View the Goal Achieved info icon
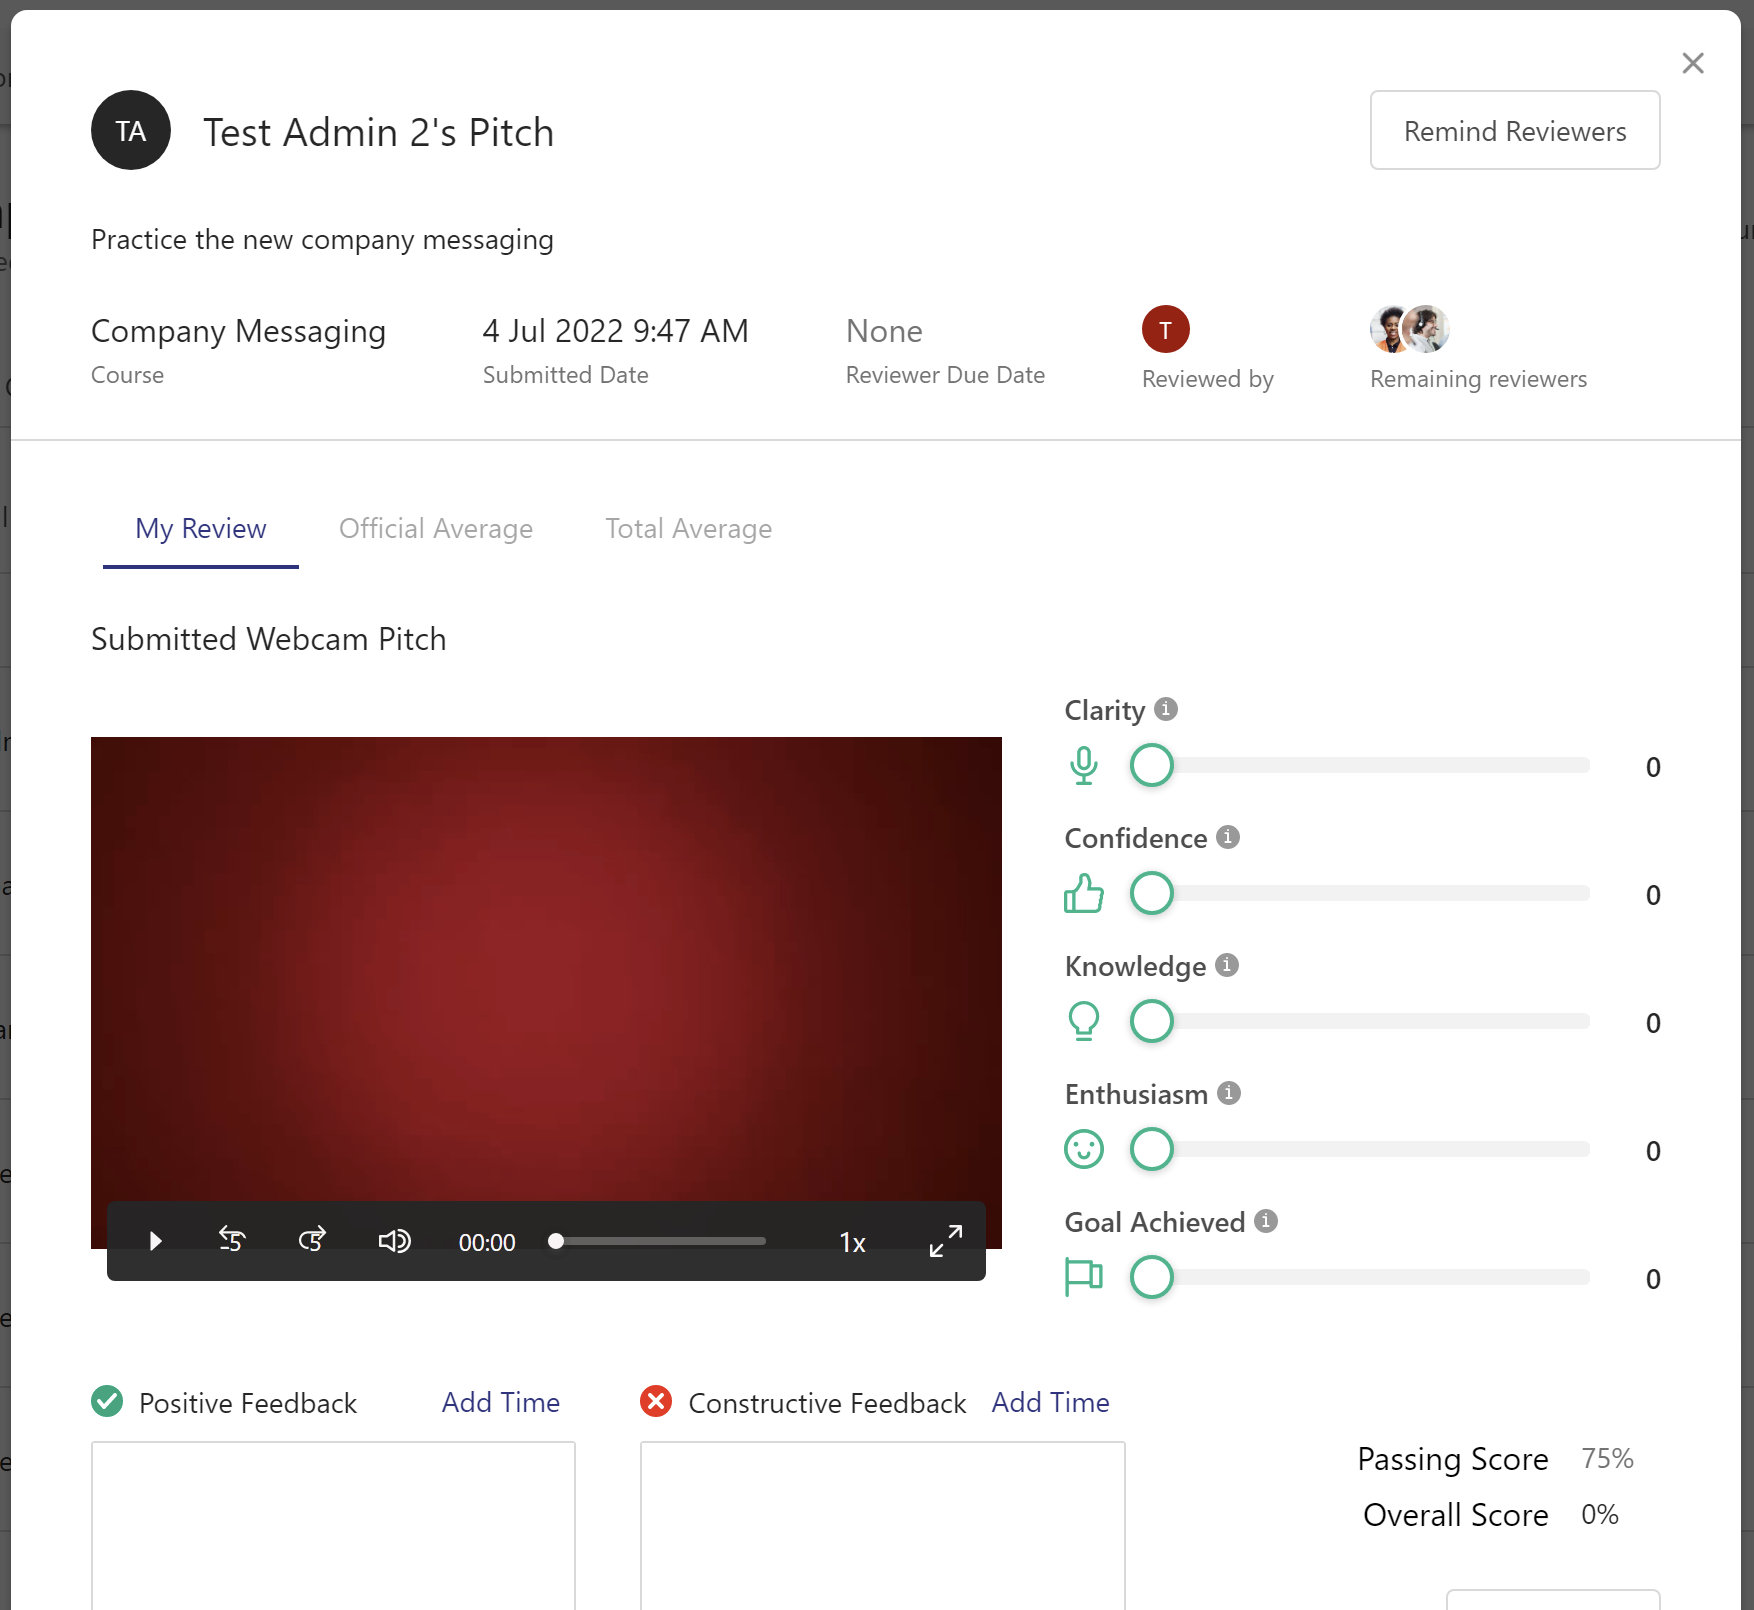 (x=1265, y=1221)
